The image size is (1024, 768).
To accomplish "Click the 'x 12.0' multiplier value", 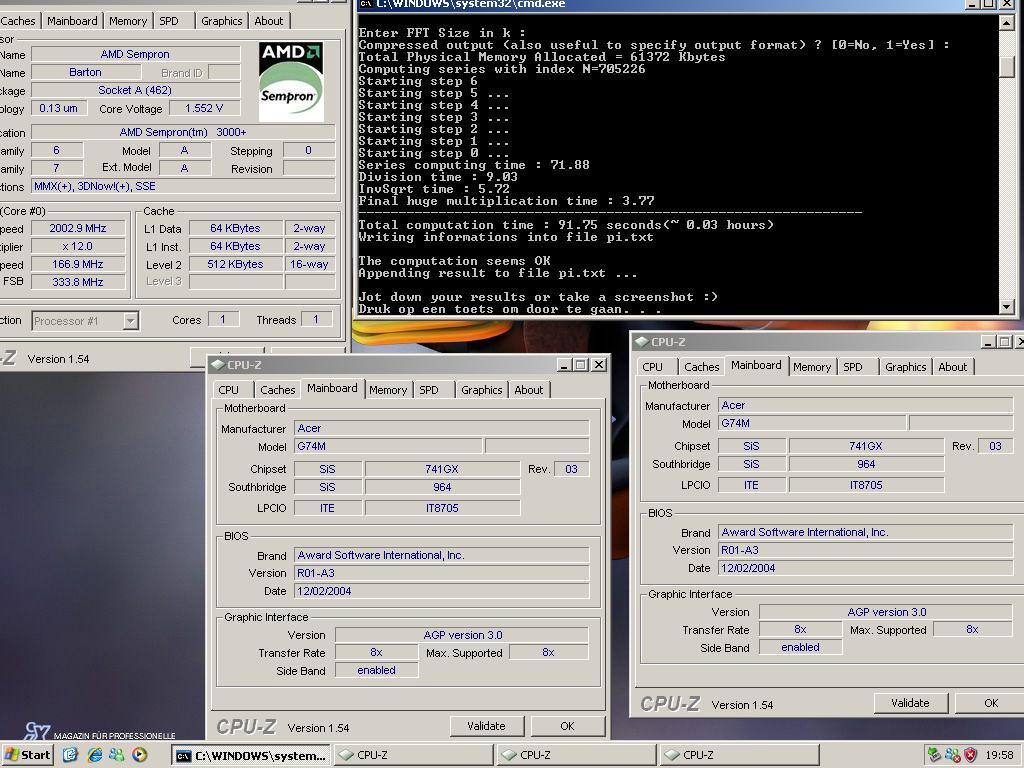I will [x=78, y=246].
